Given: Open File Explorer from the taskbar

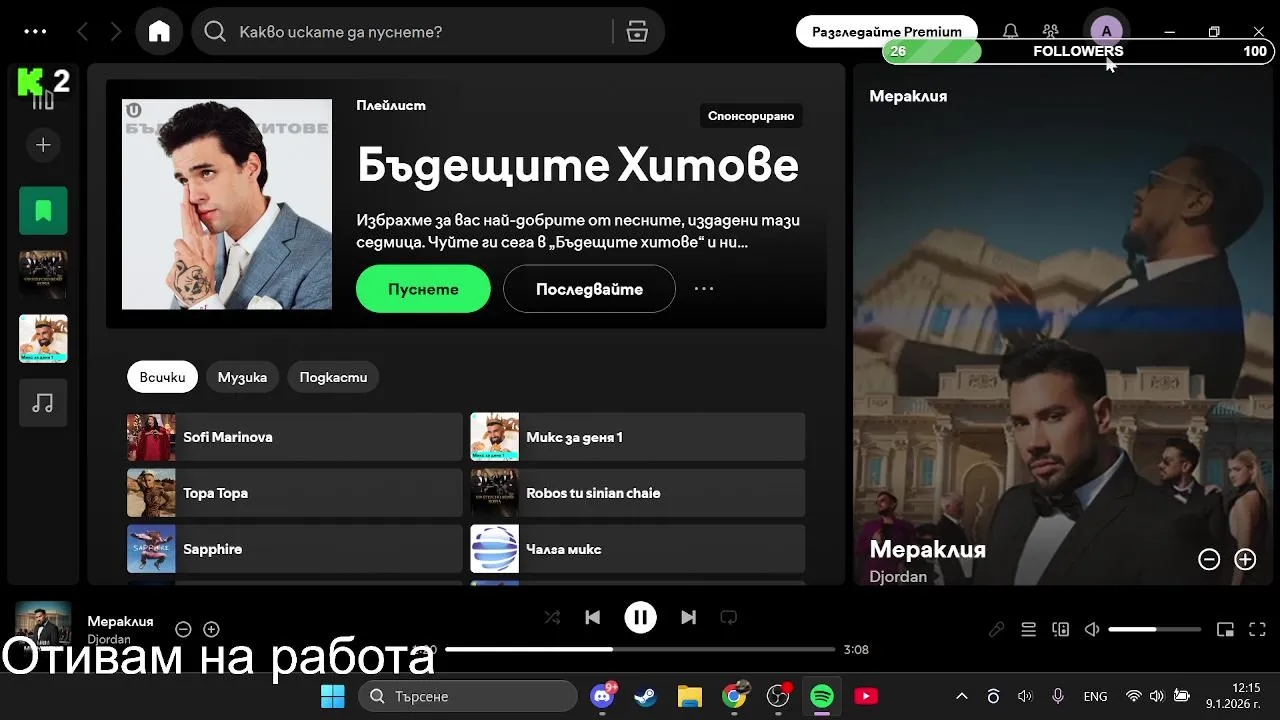Looking at the screenshot, I should tap(690, 696).
